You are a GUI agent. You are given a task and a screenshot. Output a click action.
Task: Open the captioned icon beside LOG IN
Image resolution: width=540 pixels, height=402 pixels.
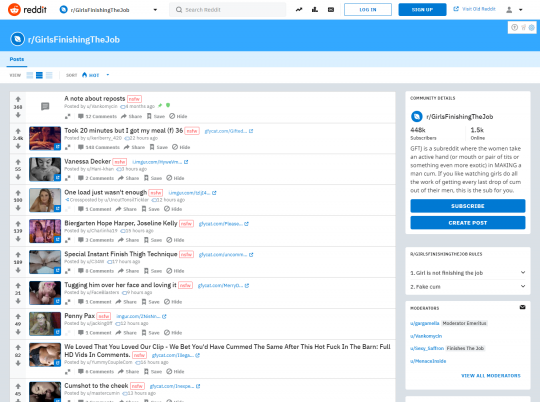pos(331,10)
